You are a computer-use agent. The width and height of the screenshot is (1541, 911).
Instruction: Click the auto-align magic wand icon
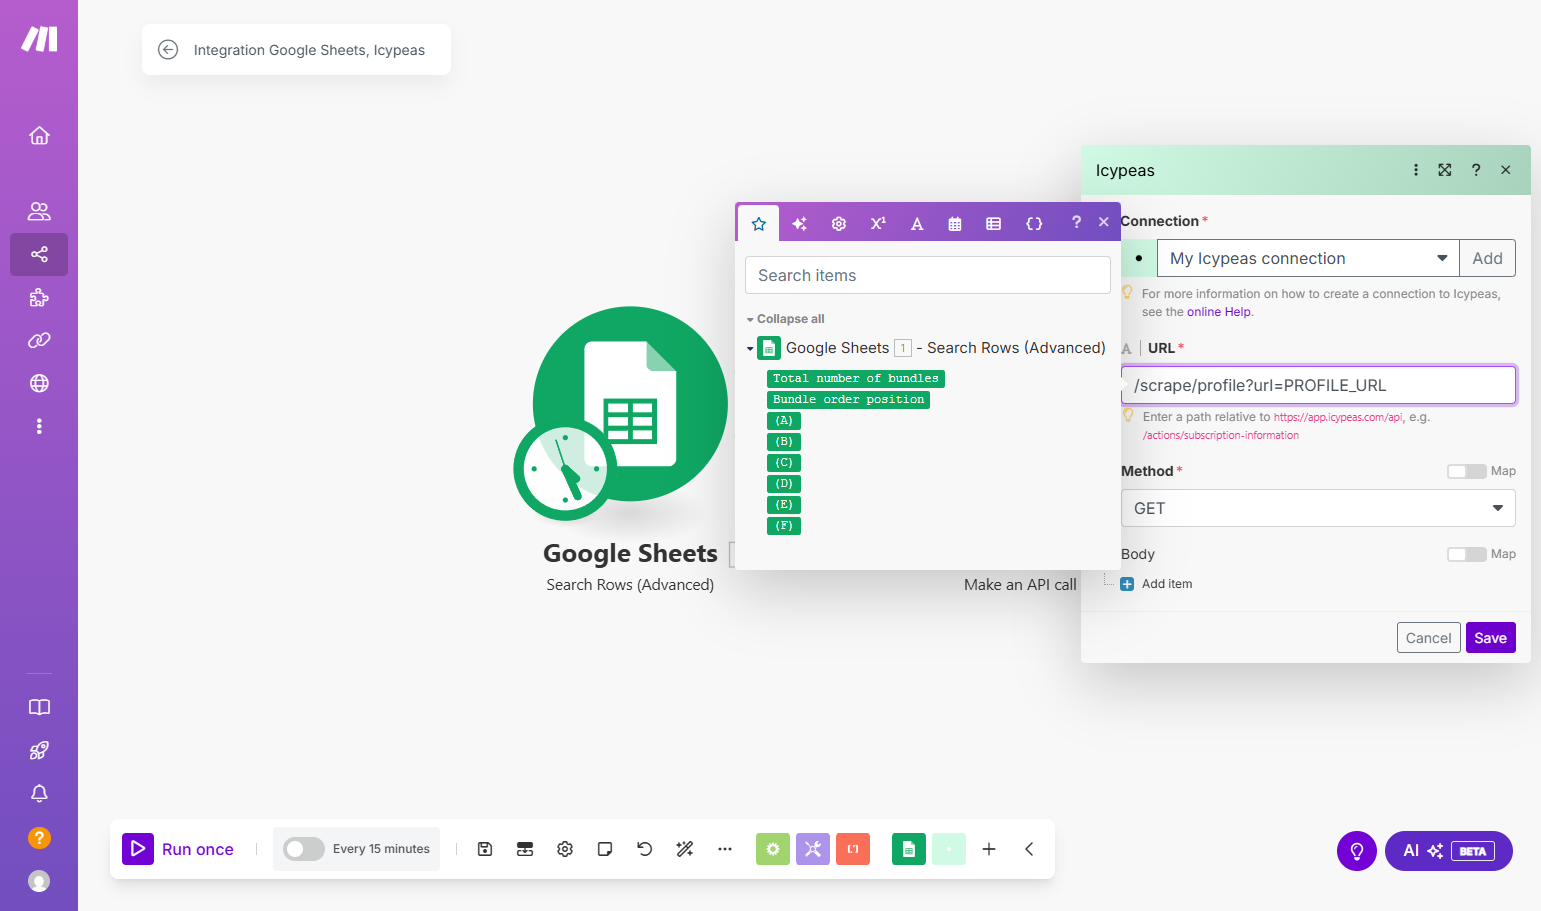685,849
